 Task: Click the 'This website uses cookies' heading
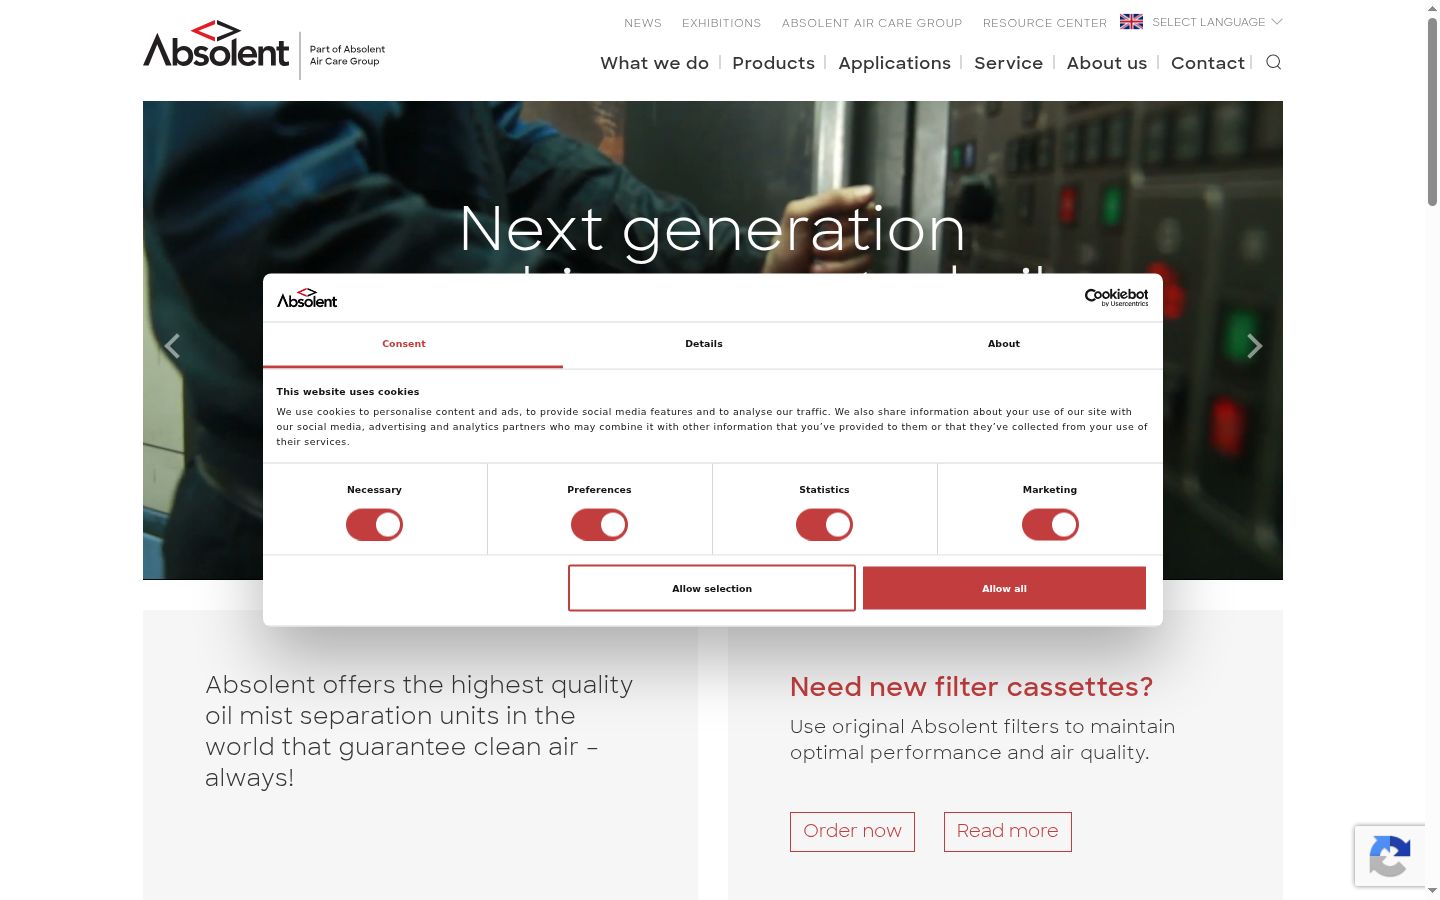pos(348,392)
